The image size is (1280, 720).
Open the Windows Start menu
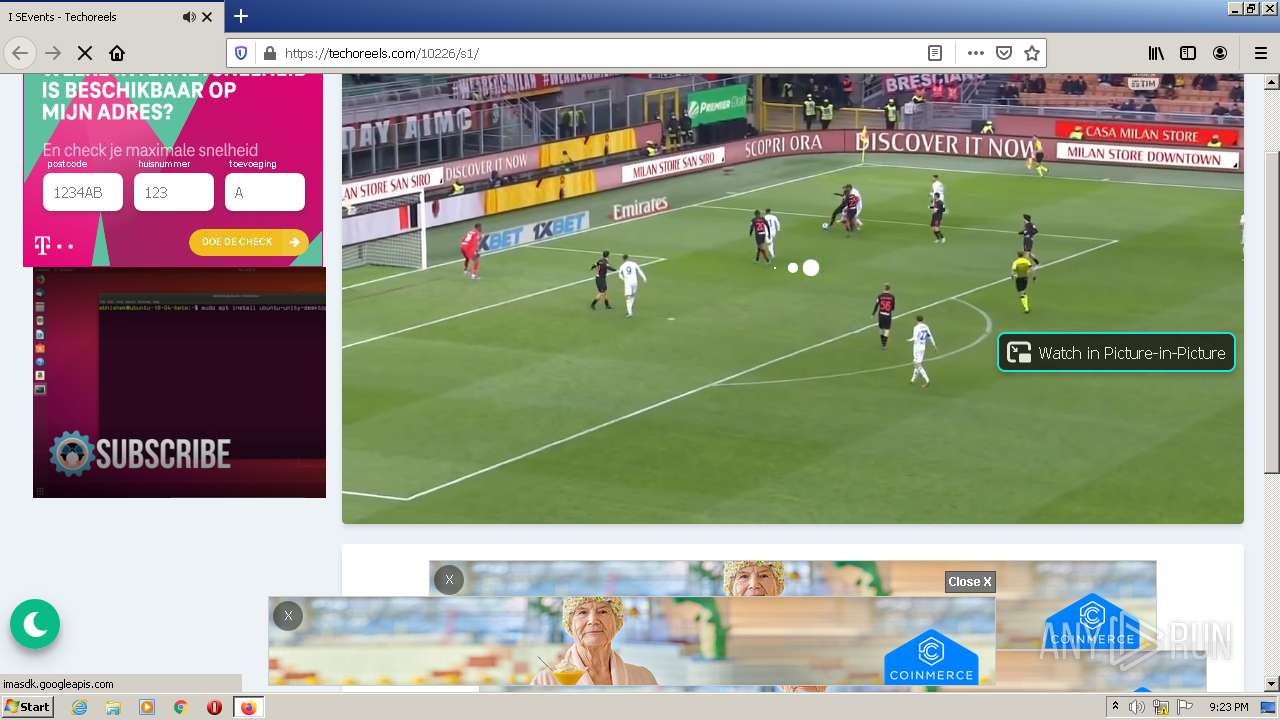click(27, 707)
